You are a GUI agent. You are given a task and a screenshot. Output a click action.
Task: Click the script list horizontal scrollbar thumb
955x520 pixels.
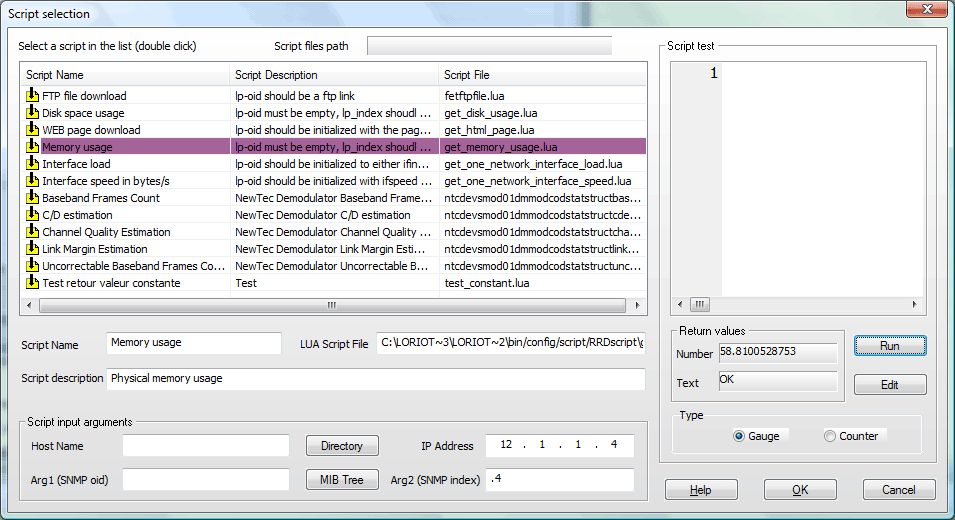click(x=332, y=305)
